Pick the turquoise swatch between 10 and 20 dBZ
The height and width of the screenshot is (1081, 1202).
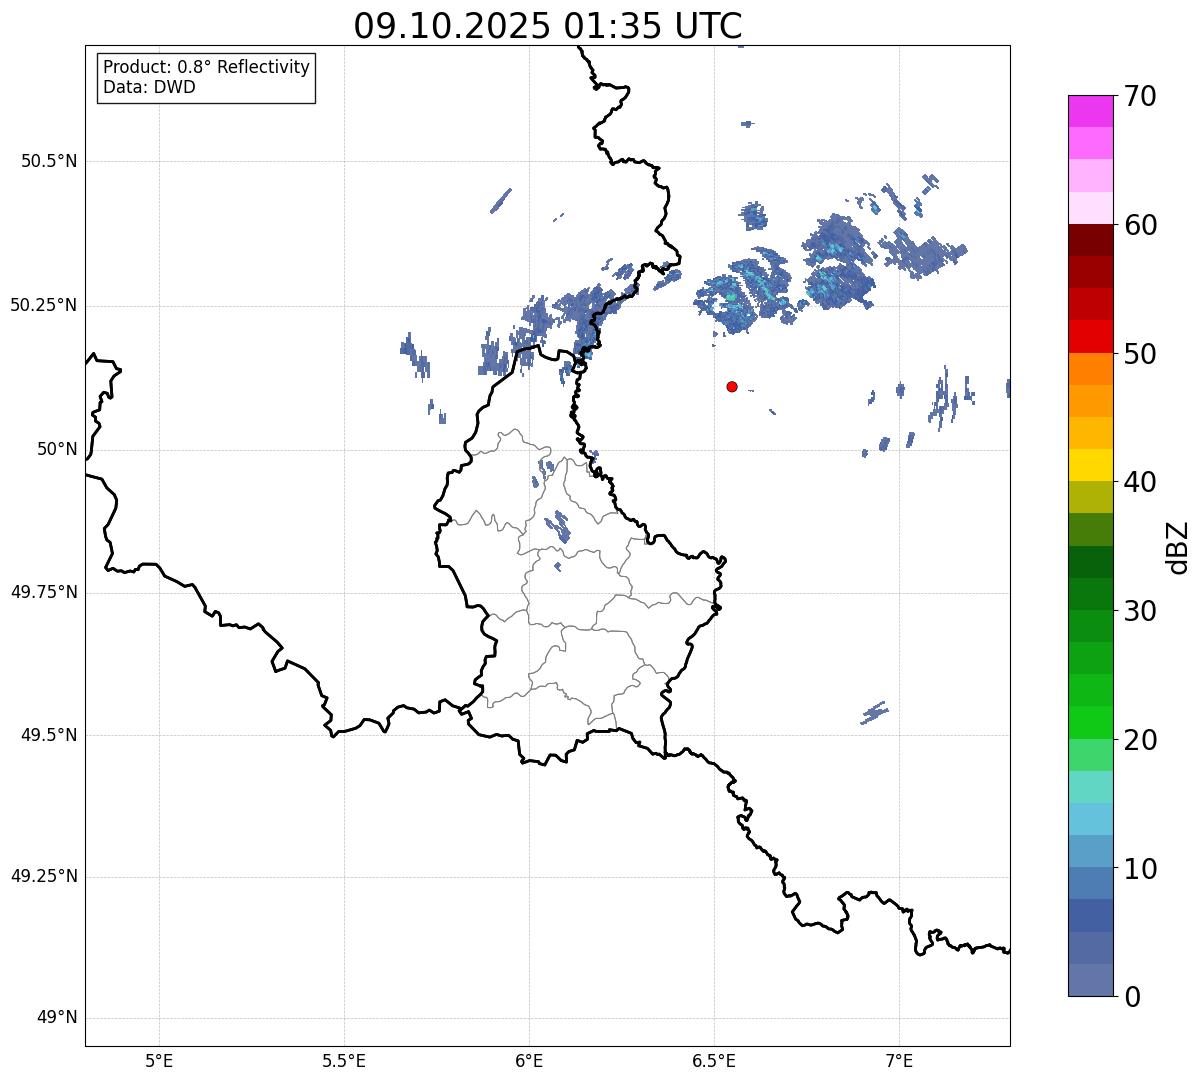point(1090,787)
